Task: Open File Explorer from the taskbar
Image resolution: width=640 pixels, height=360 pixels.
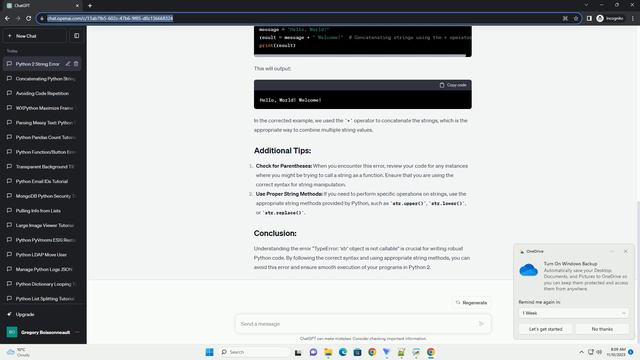Action: click(328, 352)
